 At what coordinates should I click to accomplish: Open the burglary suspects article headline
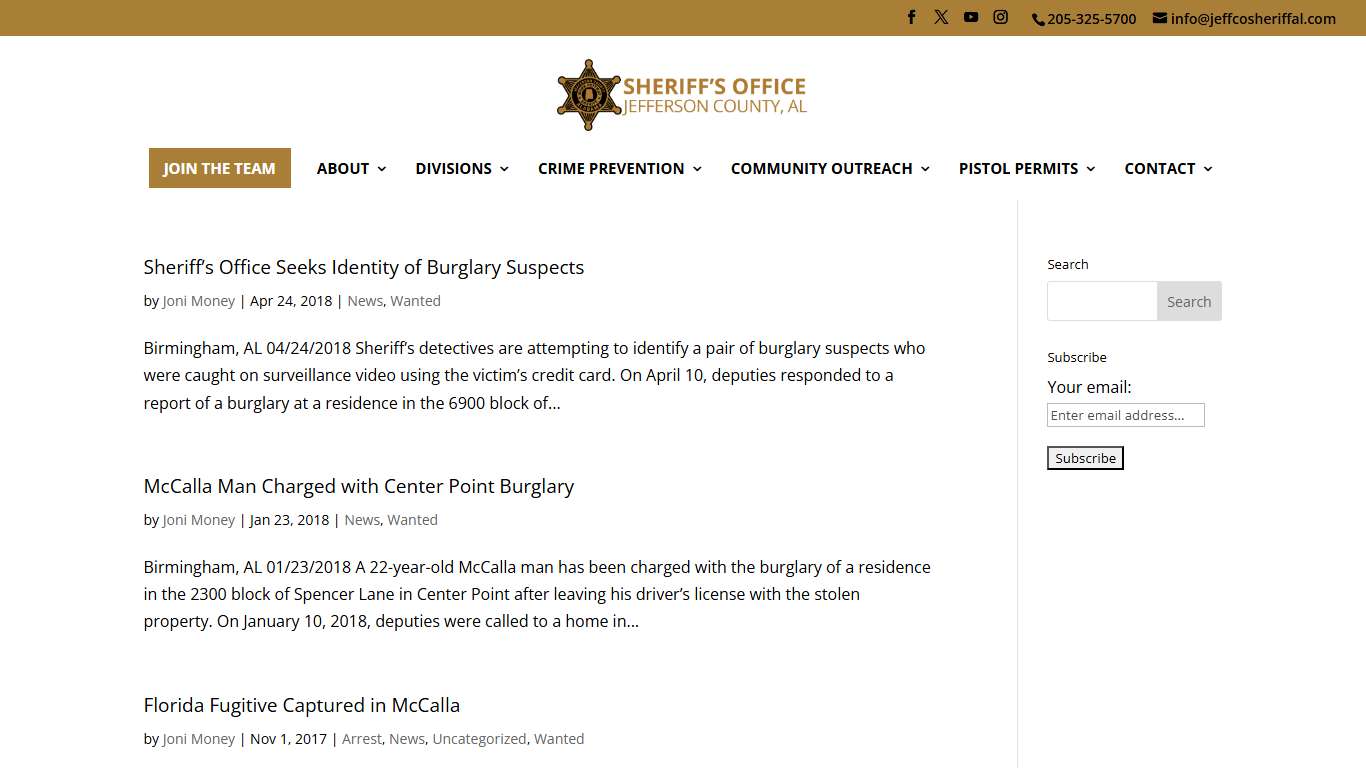[x=364, y=267]
